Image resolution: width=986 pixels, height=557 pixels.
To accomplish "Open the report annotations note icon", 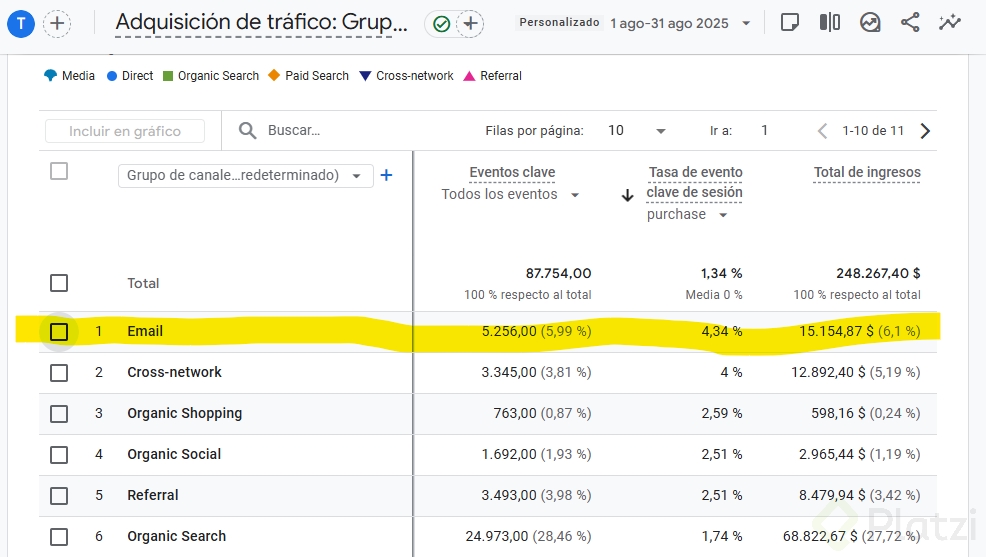I will coord(790,22).
